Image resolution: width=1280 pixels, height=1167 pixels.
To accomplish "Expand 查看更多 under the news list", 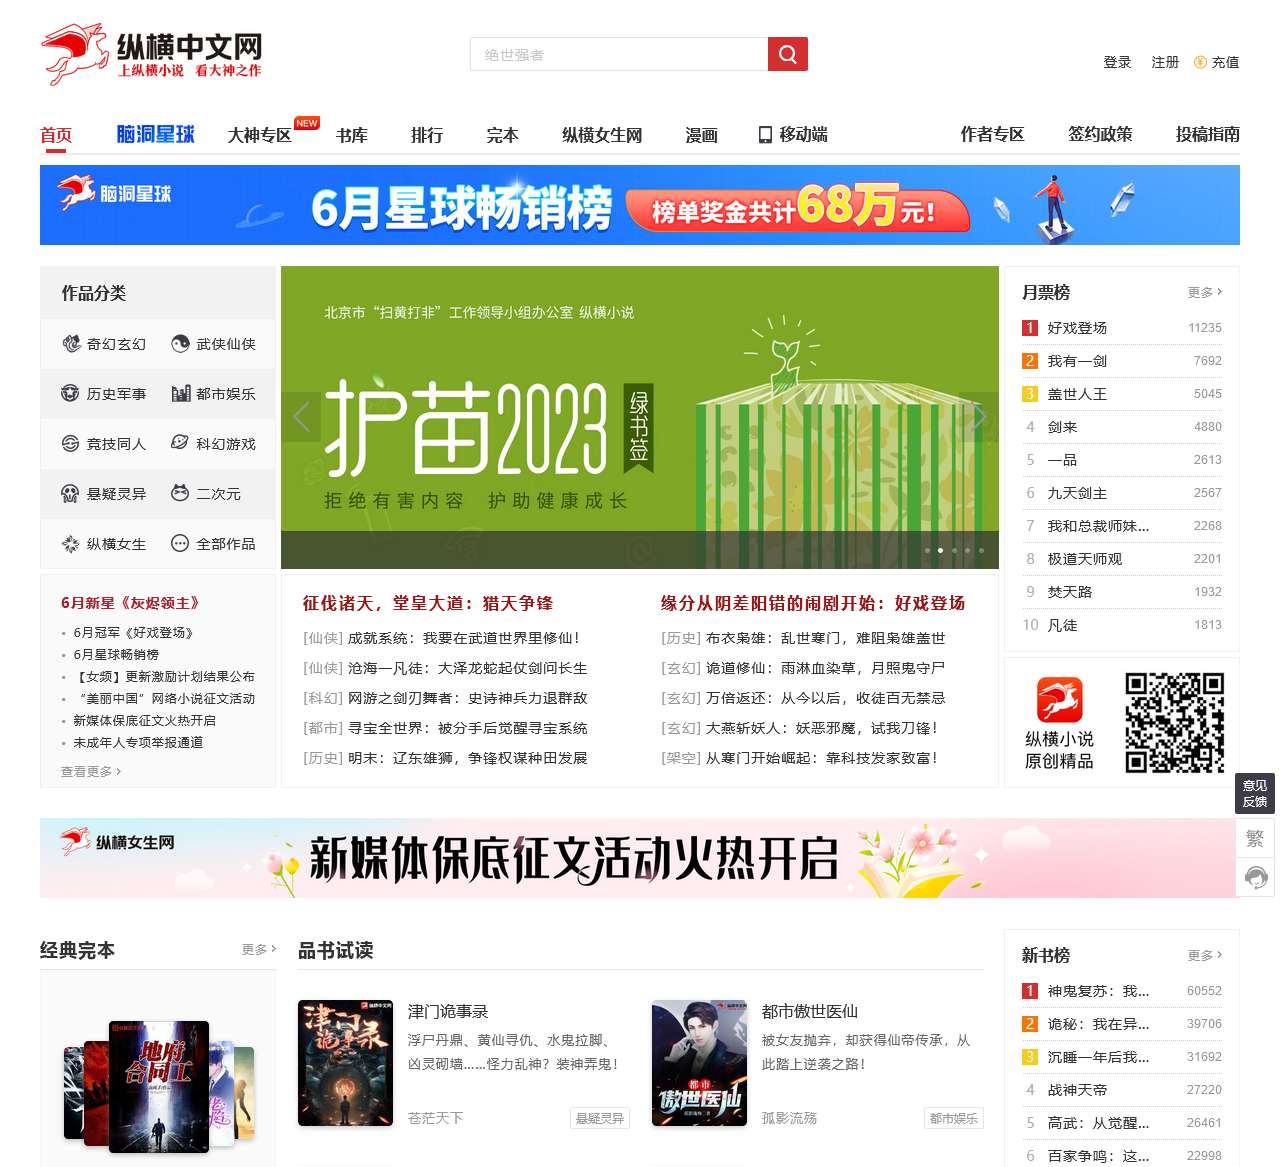I will (x=91, y=771).
